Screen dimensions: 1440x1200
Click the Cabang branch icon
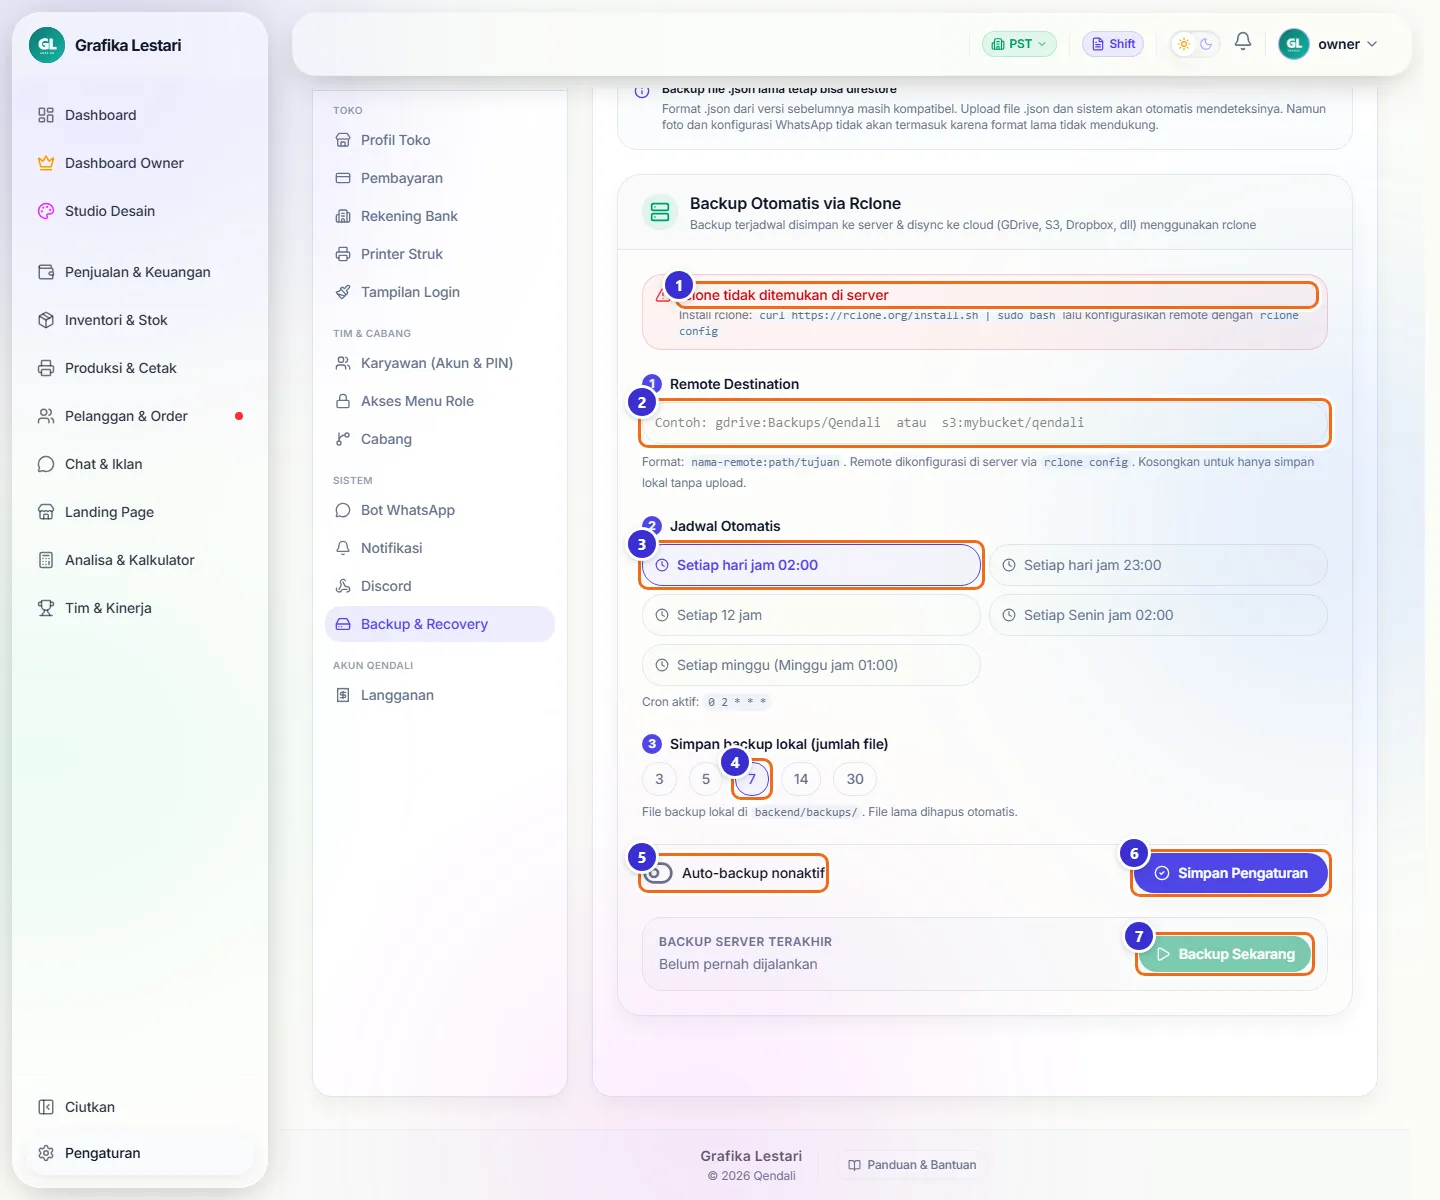[343, 439]
